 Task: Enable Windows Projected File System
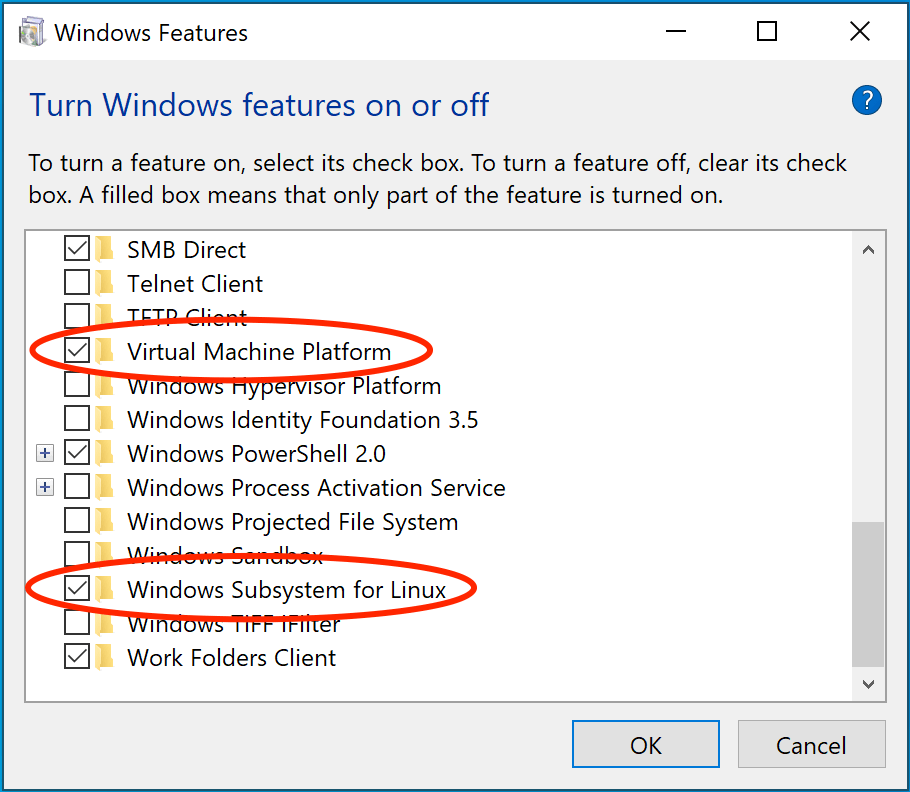tap(77, 521)
